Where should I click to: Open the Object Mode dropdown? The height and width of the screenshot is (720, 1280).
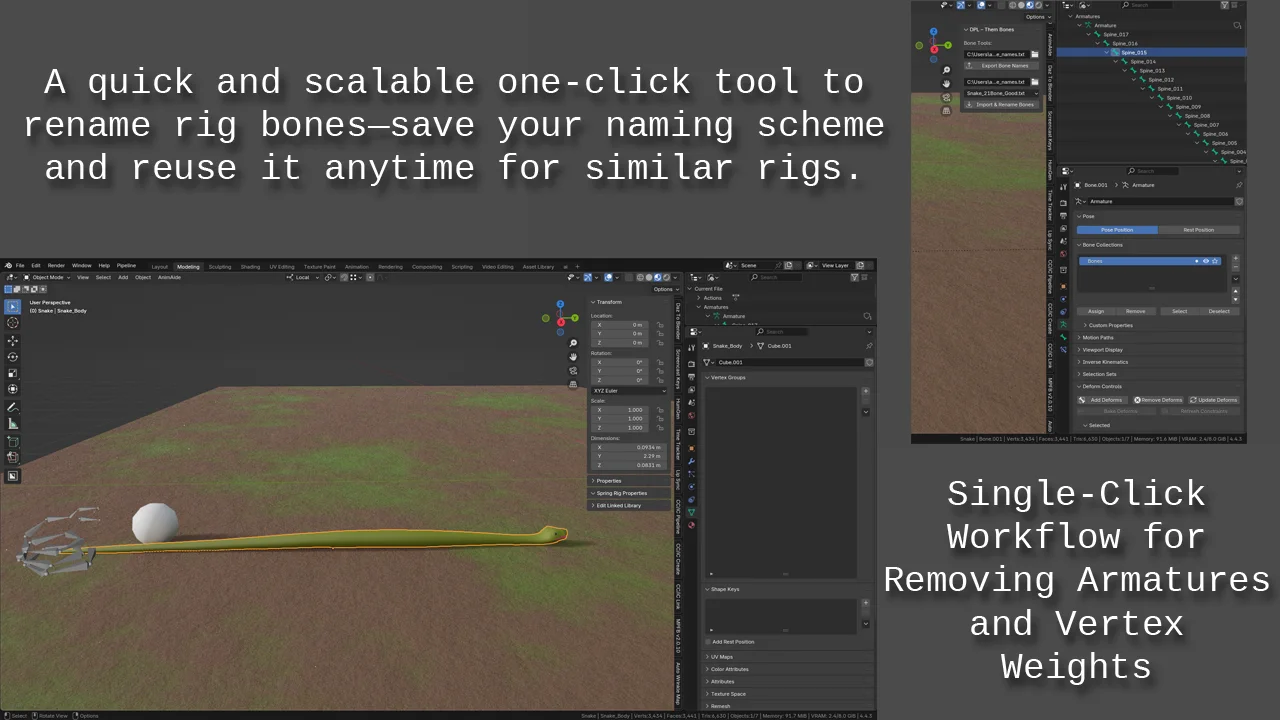point(45,277)
